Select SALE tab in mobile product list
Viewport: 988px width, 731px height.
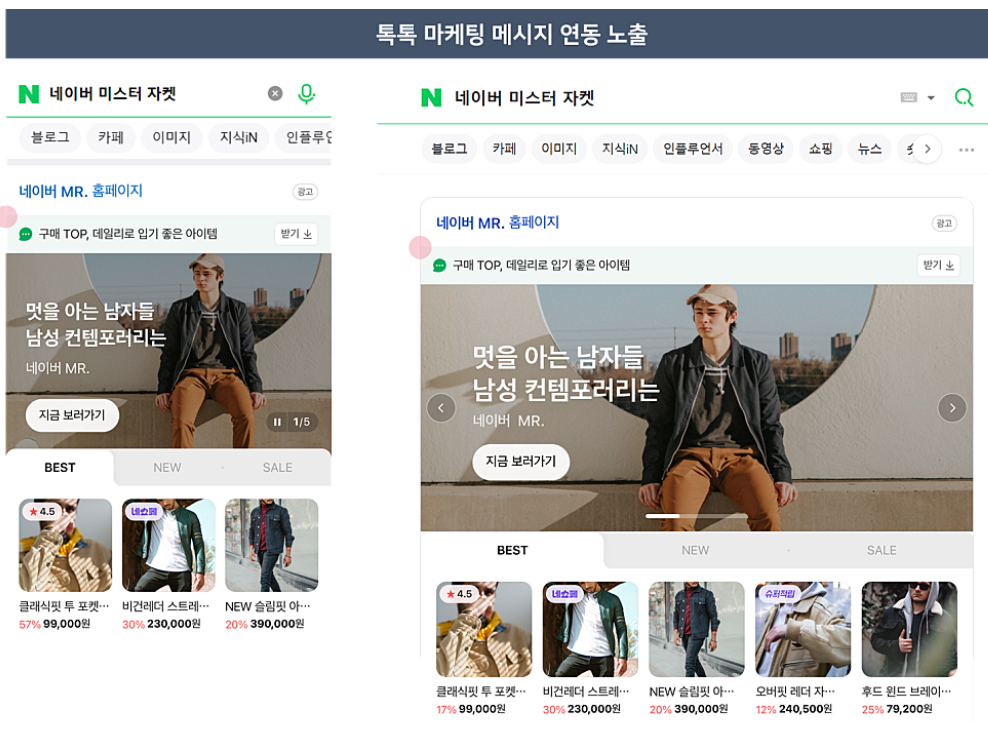coord(277,468)
